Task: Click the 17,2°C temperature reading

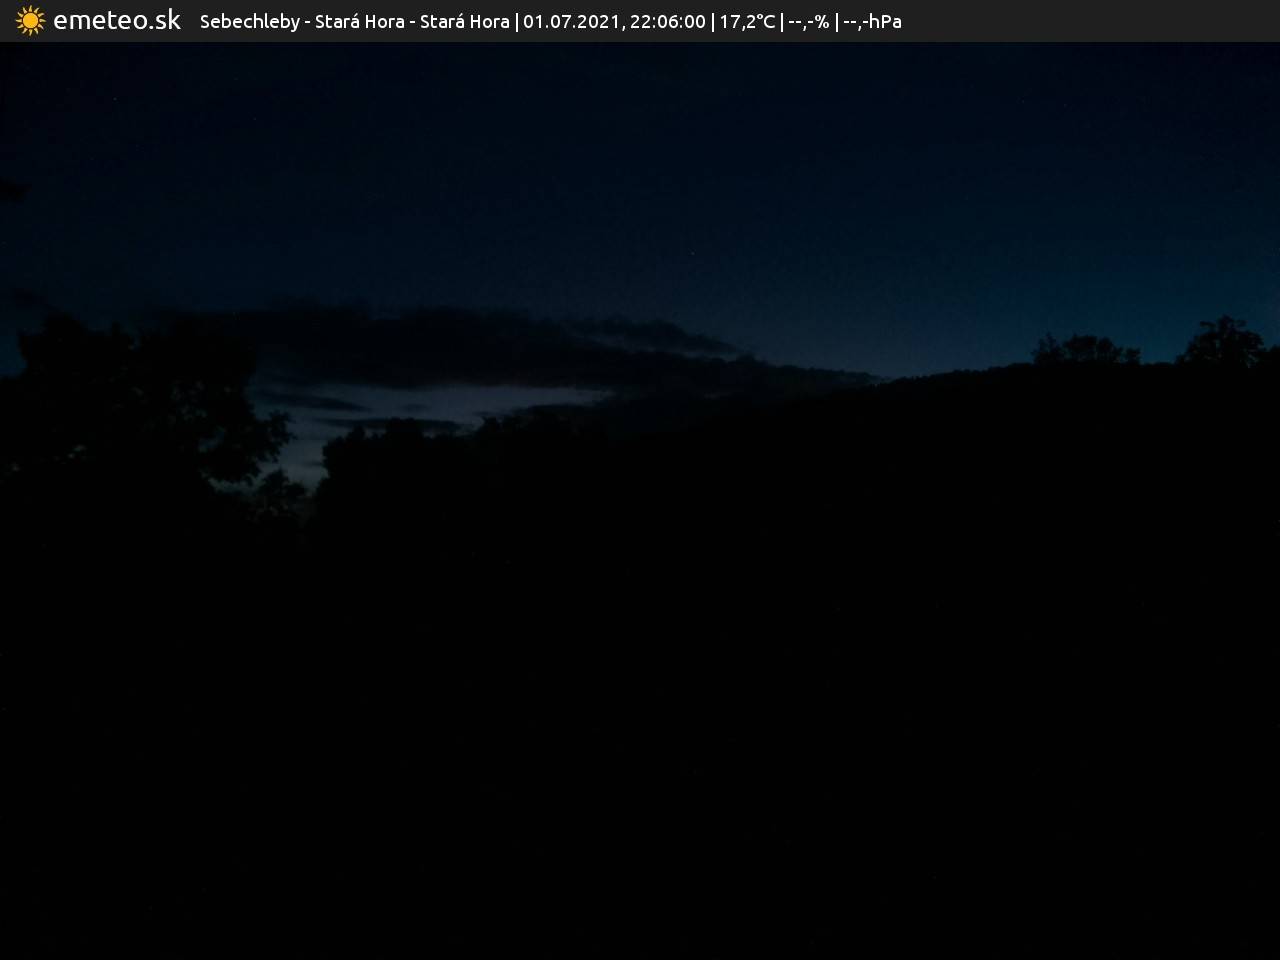Action: coord(747,21)
